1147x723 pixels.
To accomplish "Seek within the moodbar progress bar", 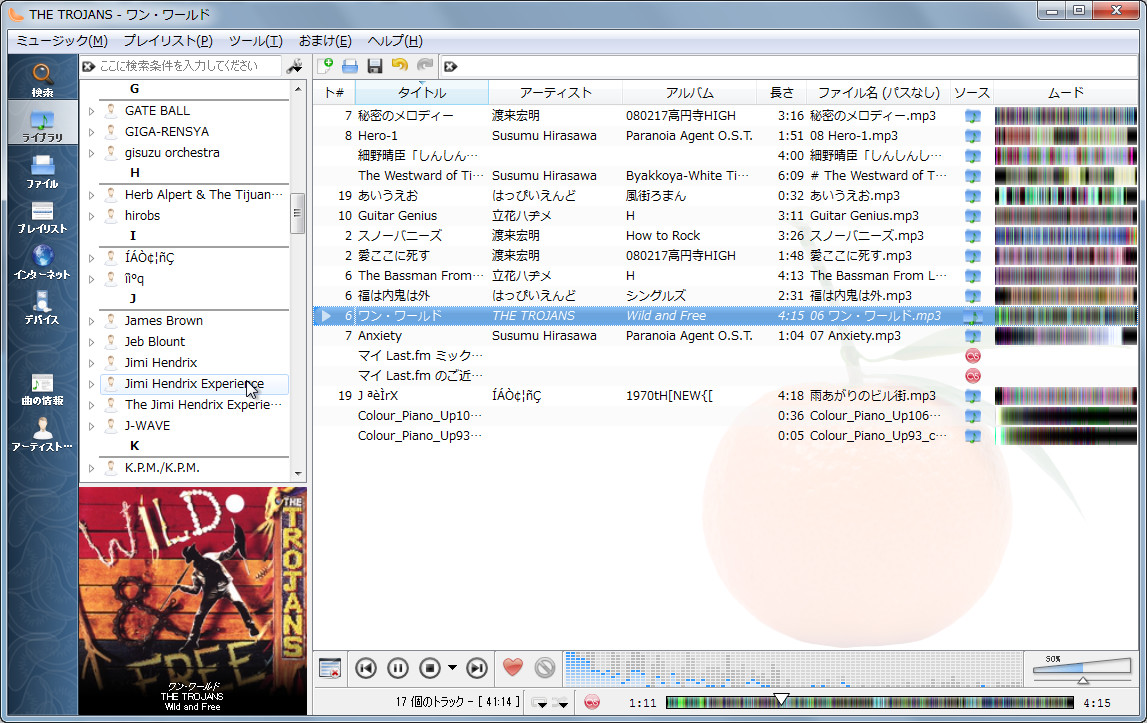I will [x=870, y=703].
